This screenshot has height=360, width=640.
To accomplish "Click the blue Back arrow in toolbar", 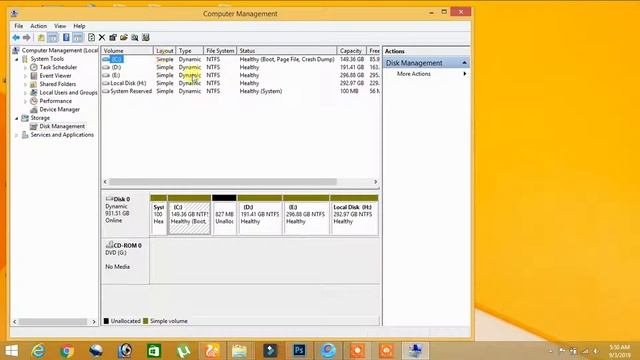I will [16, 38].
